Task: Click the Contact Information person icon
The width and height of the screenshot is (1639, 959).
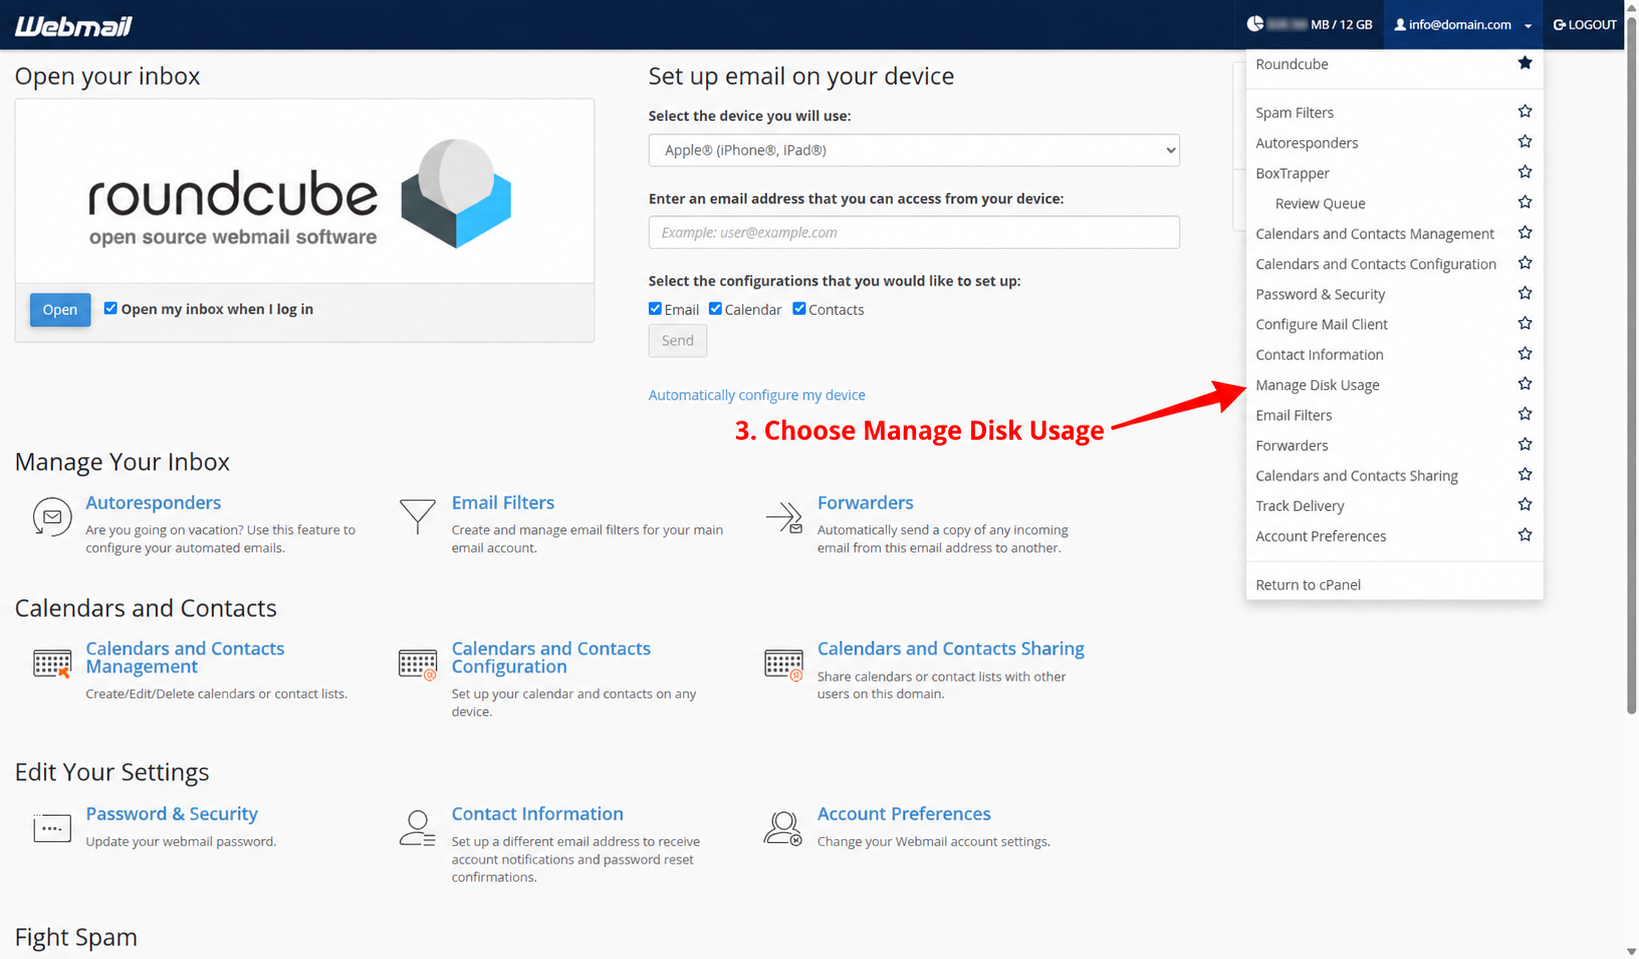Action: point(417,828)
